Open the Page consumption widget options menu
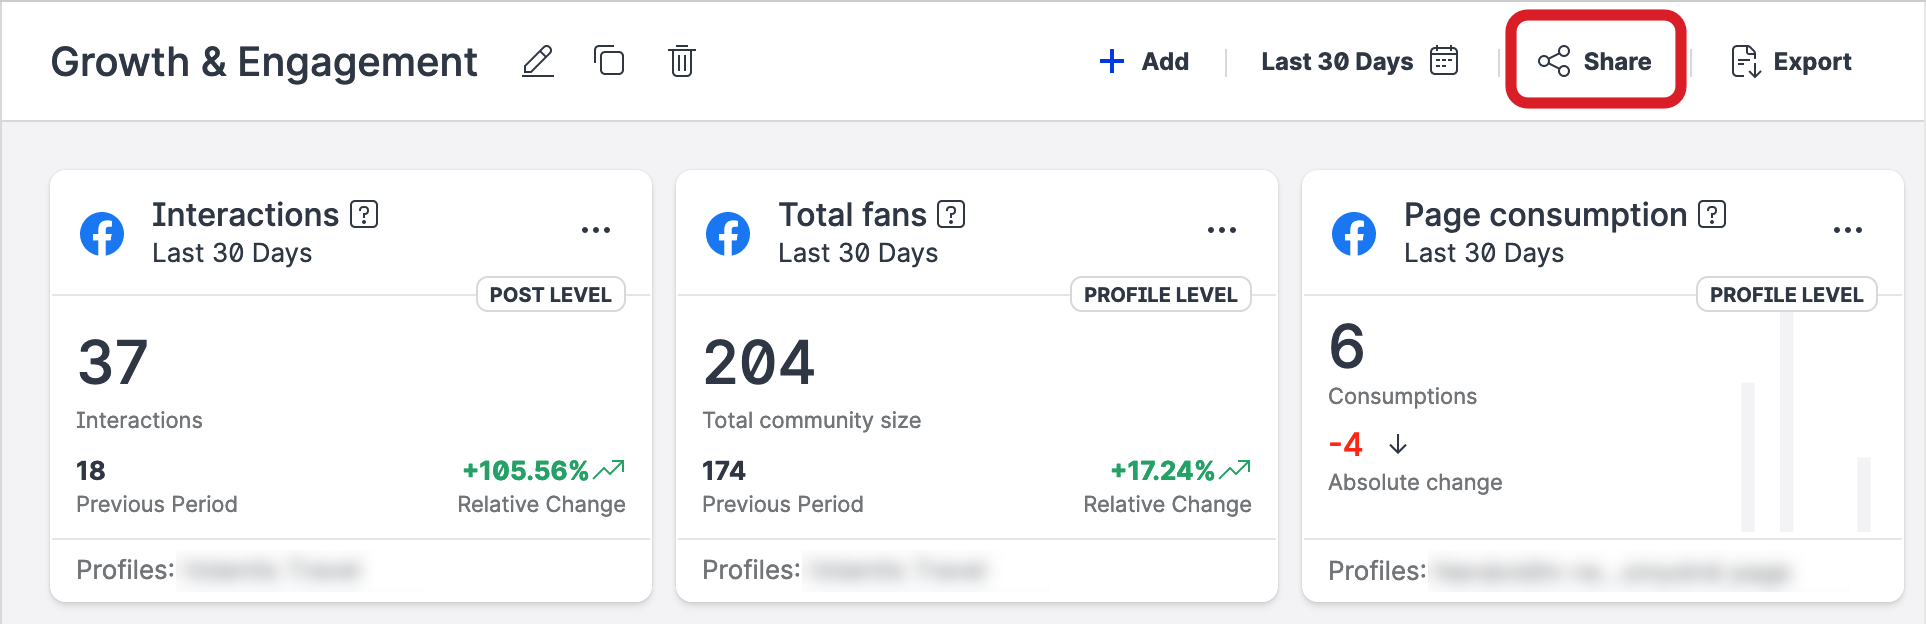This screenshot has width=1926, height=624. click(x=1848, y=230)
